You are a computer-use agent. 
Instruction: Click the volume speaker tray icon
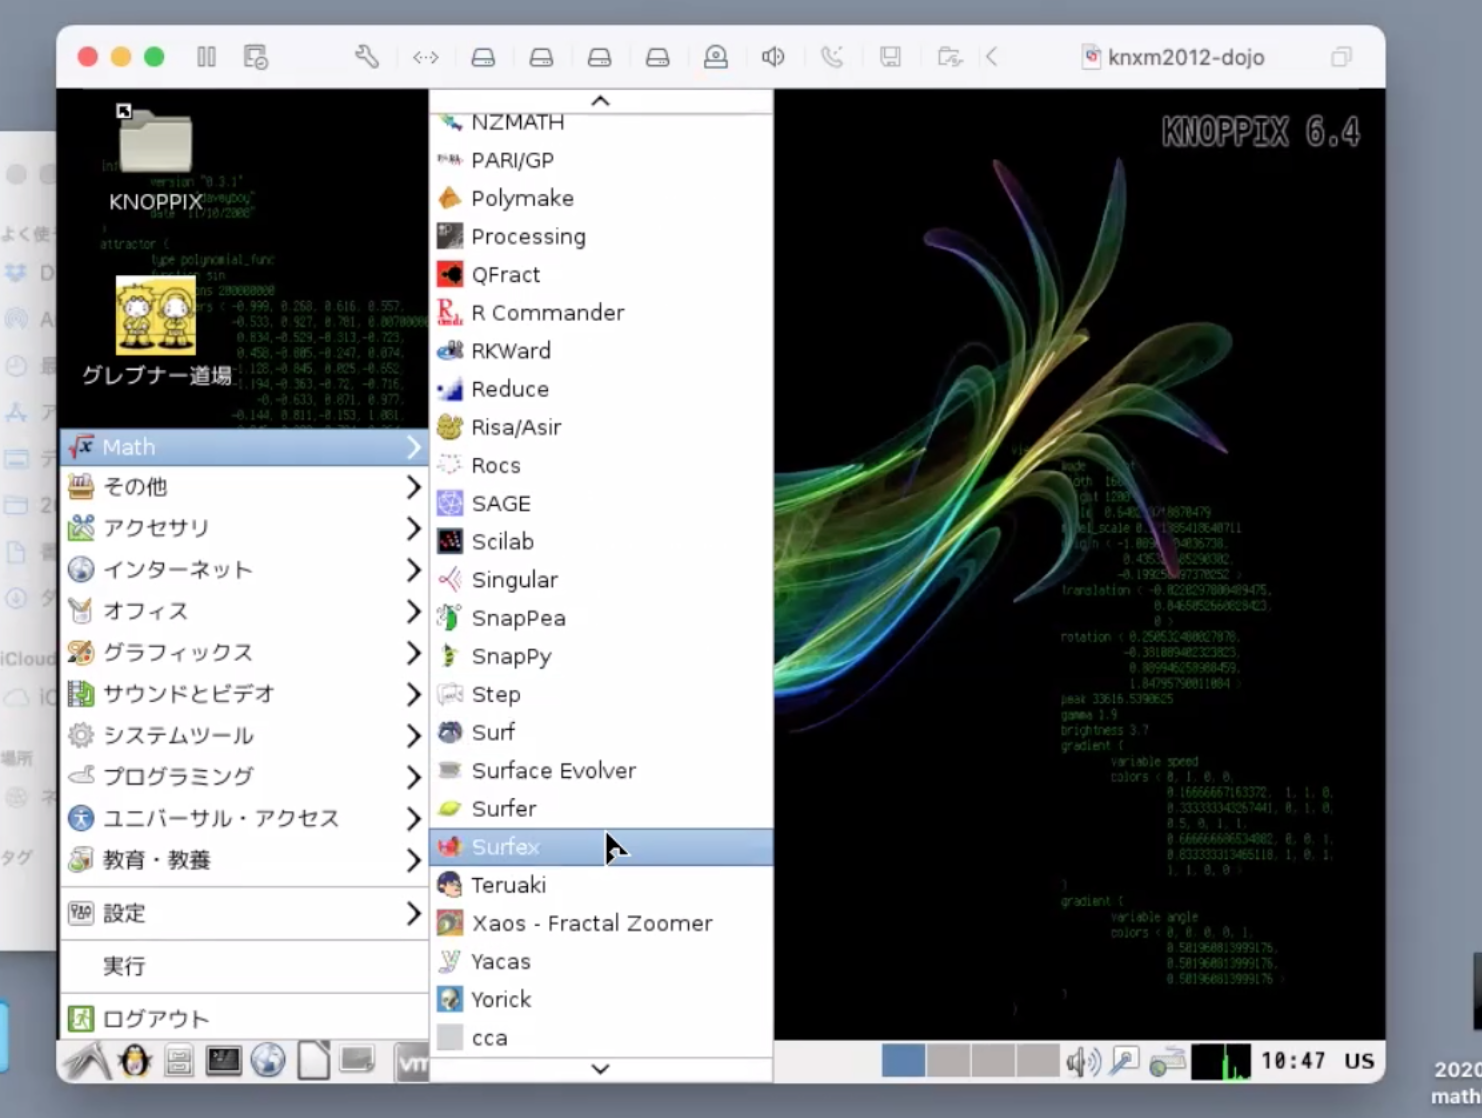(x=1083, y=1061)
